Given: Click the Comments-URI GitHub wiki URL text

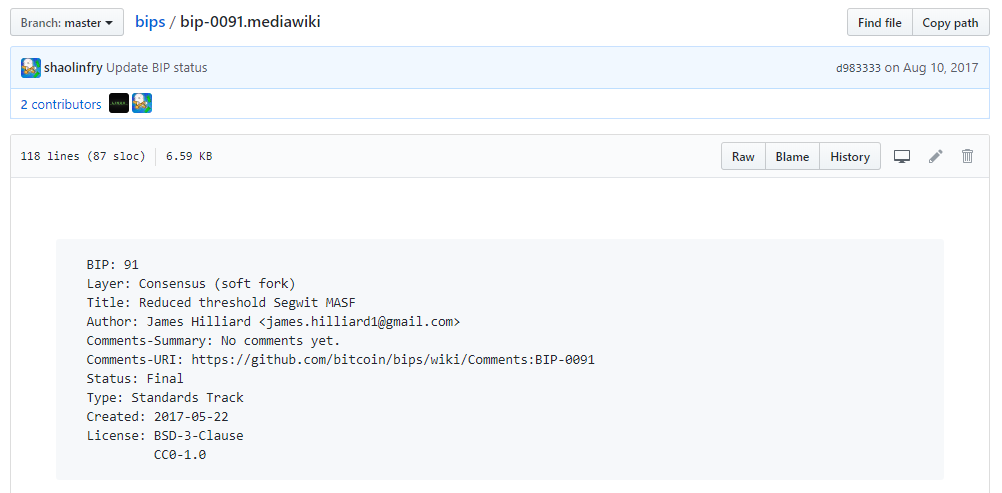Looking at the screenshot, I should click(x=393, y=360).
